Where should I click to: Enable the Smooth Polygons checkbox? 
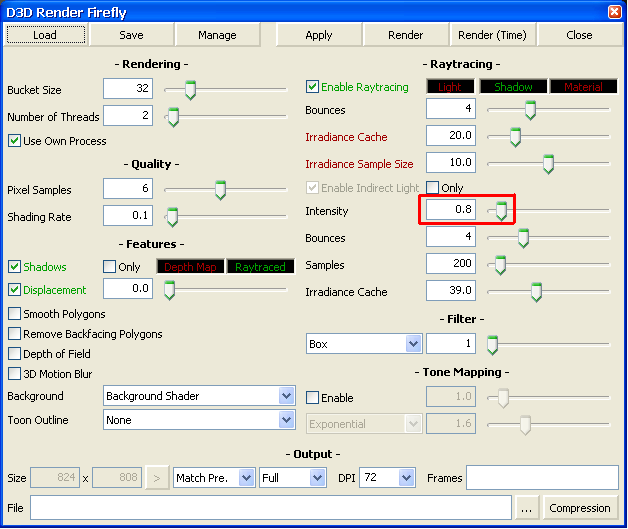pyautogui.click(x=15, y=314)
